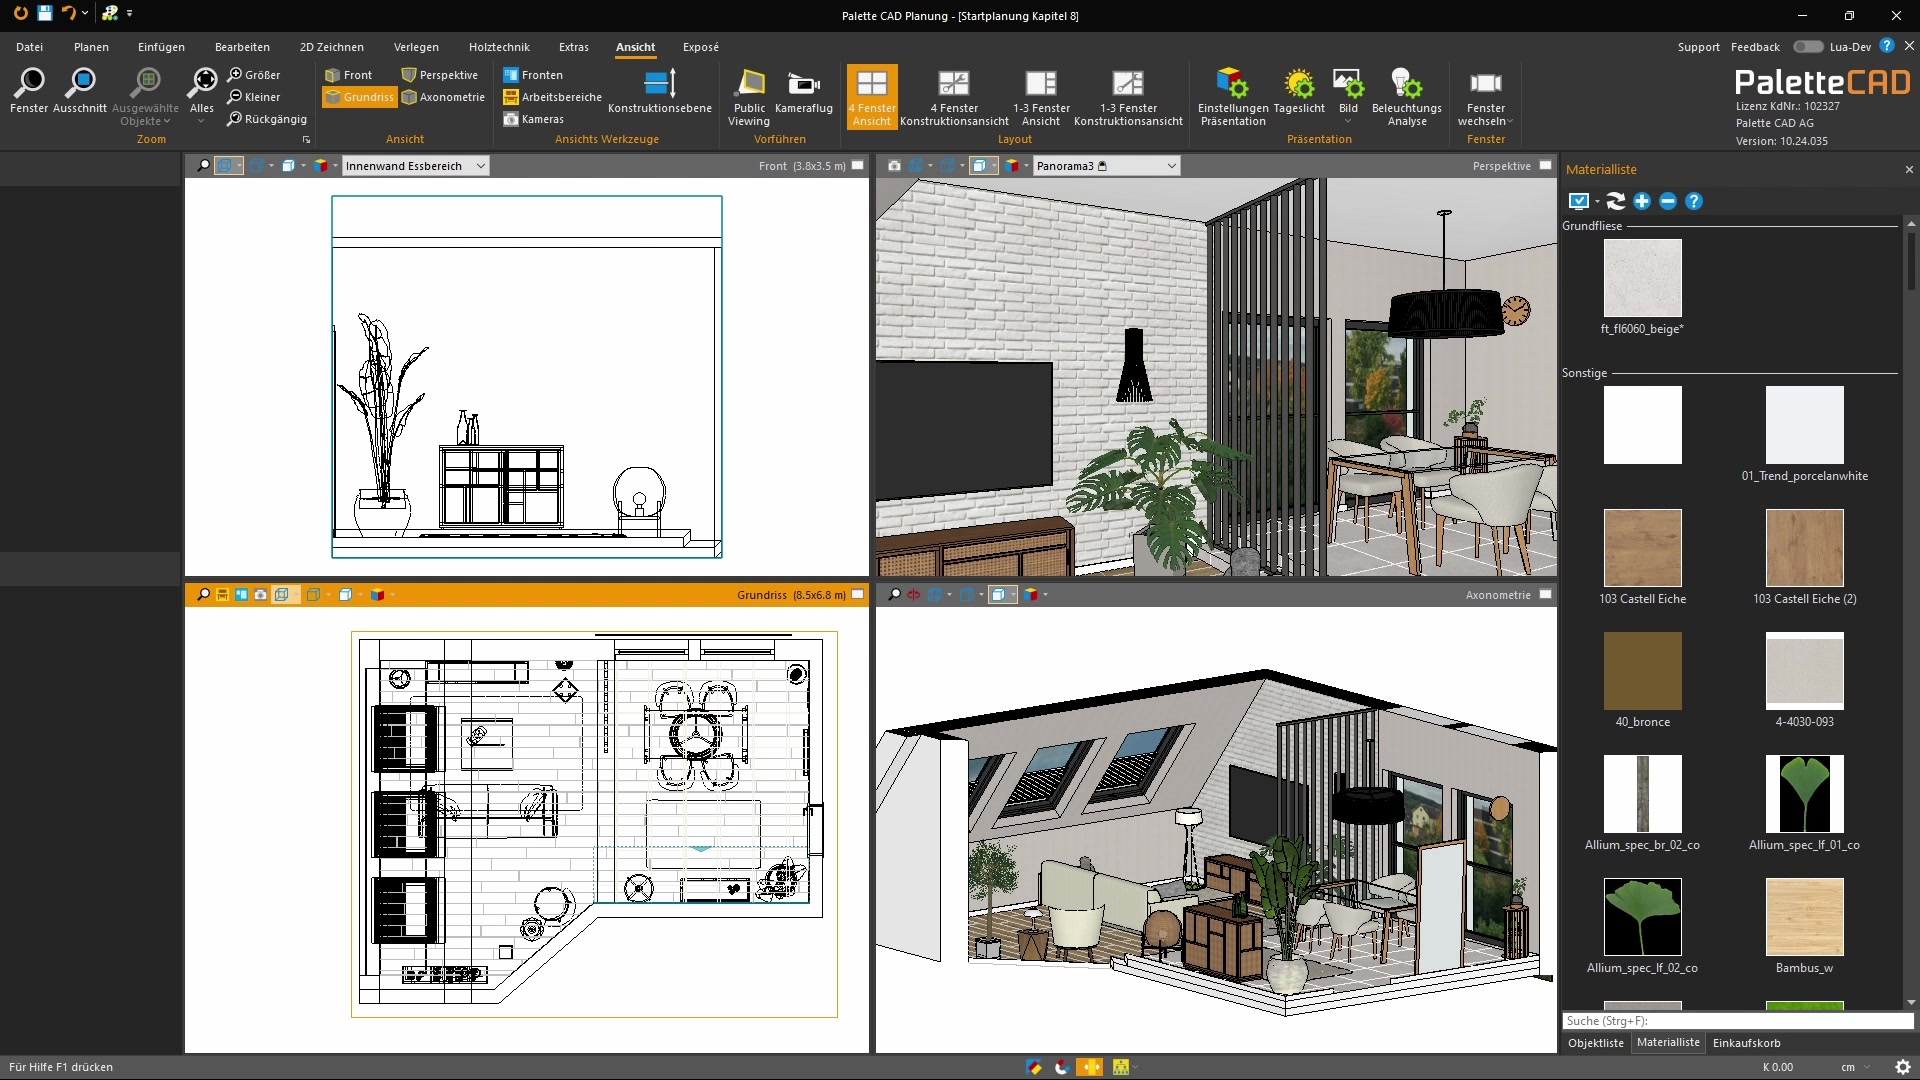Image resolution: width=1920 pixels, height=1080 pixels.
Task: Open the Datei menu
Action: [30, 47]
